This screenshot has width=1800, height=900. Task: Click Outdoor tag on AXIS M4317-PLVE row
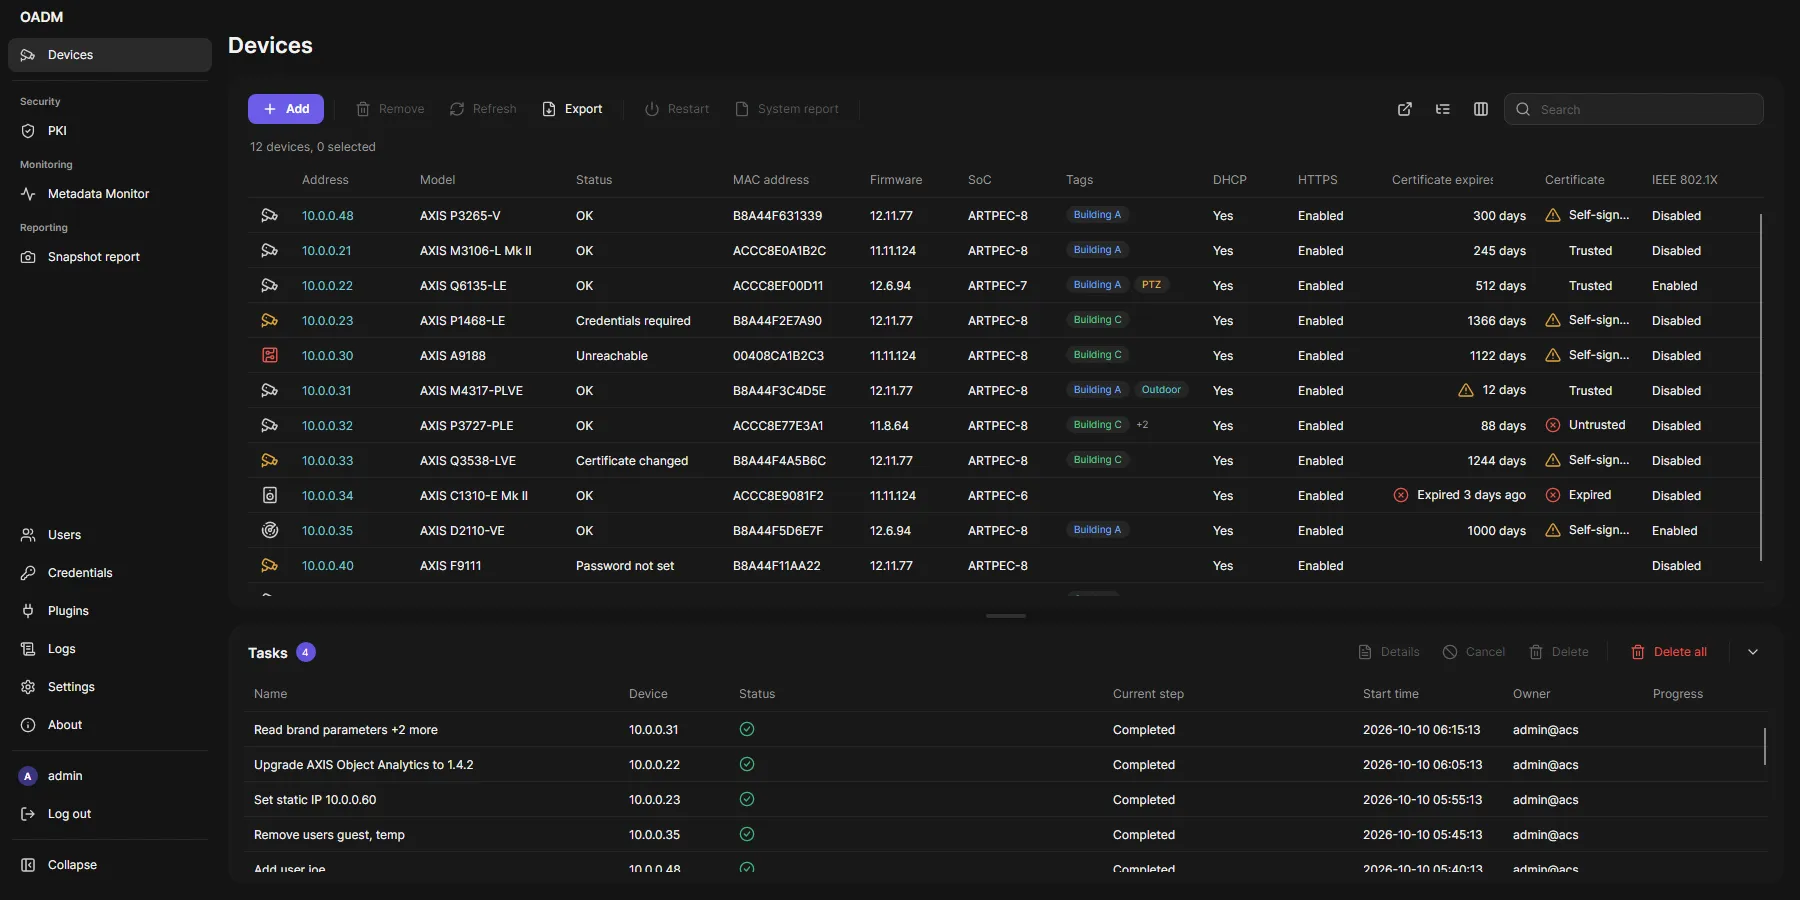click(1161, 390)
